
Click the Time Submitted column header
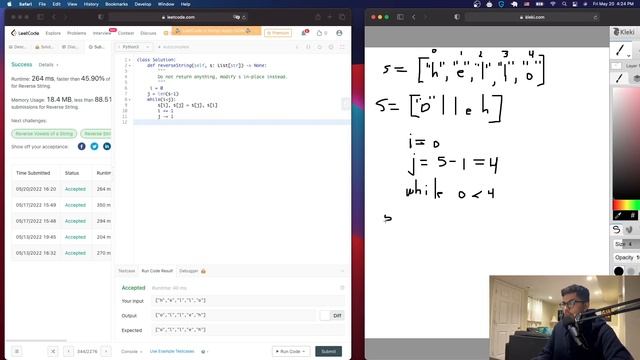[x=33, y=173]
